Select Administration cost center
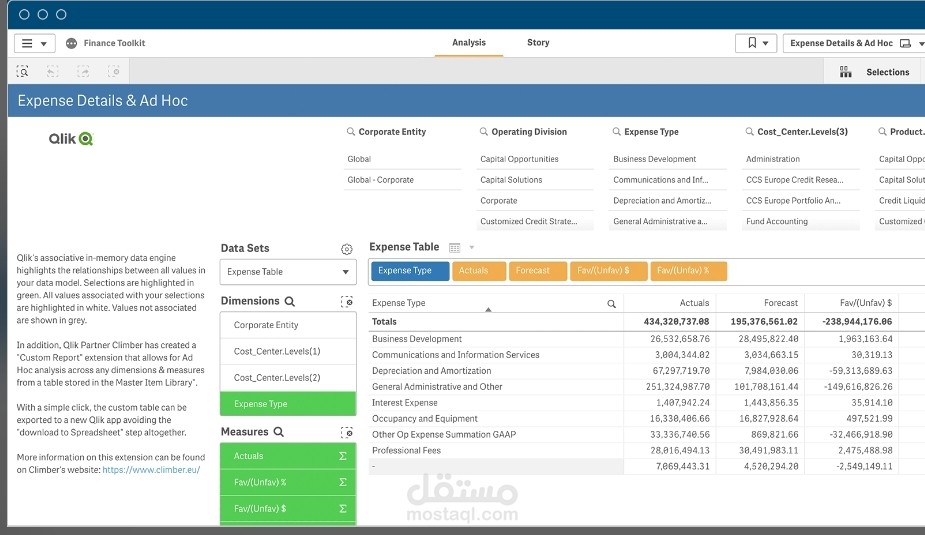The width and height of the screenshot is (925, 535). tap(801, 159)
